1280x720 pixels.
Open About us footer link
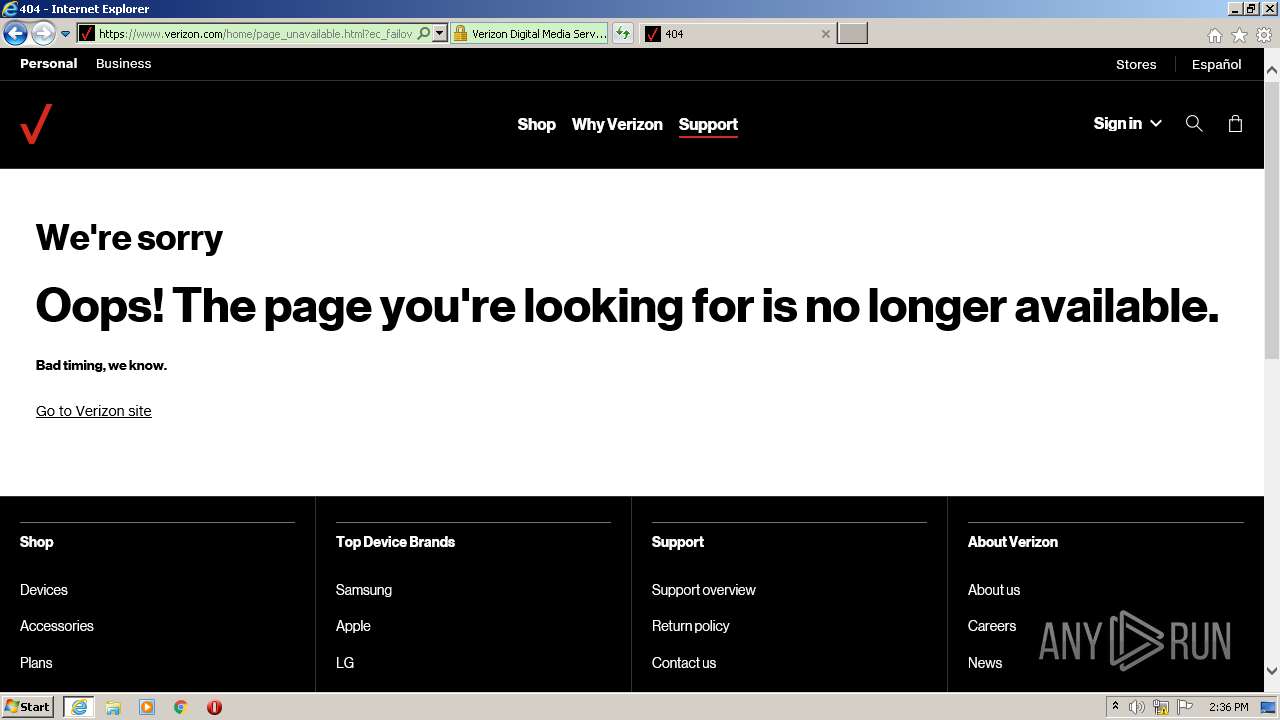pyautogui.click(x=994, y=590)
